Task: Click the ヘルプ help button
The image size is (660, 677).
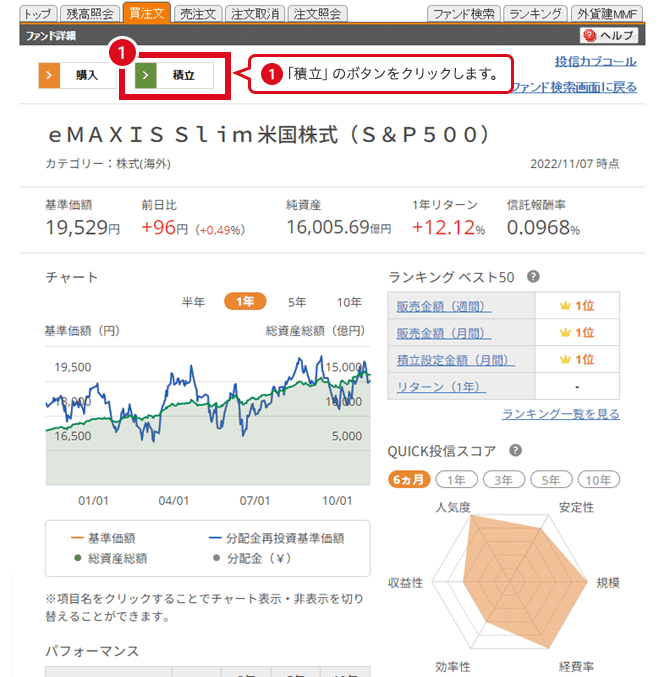Action: coord(609,35)
